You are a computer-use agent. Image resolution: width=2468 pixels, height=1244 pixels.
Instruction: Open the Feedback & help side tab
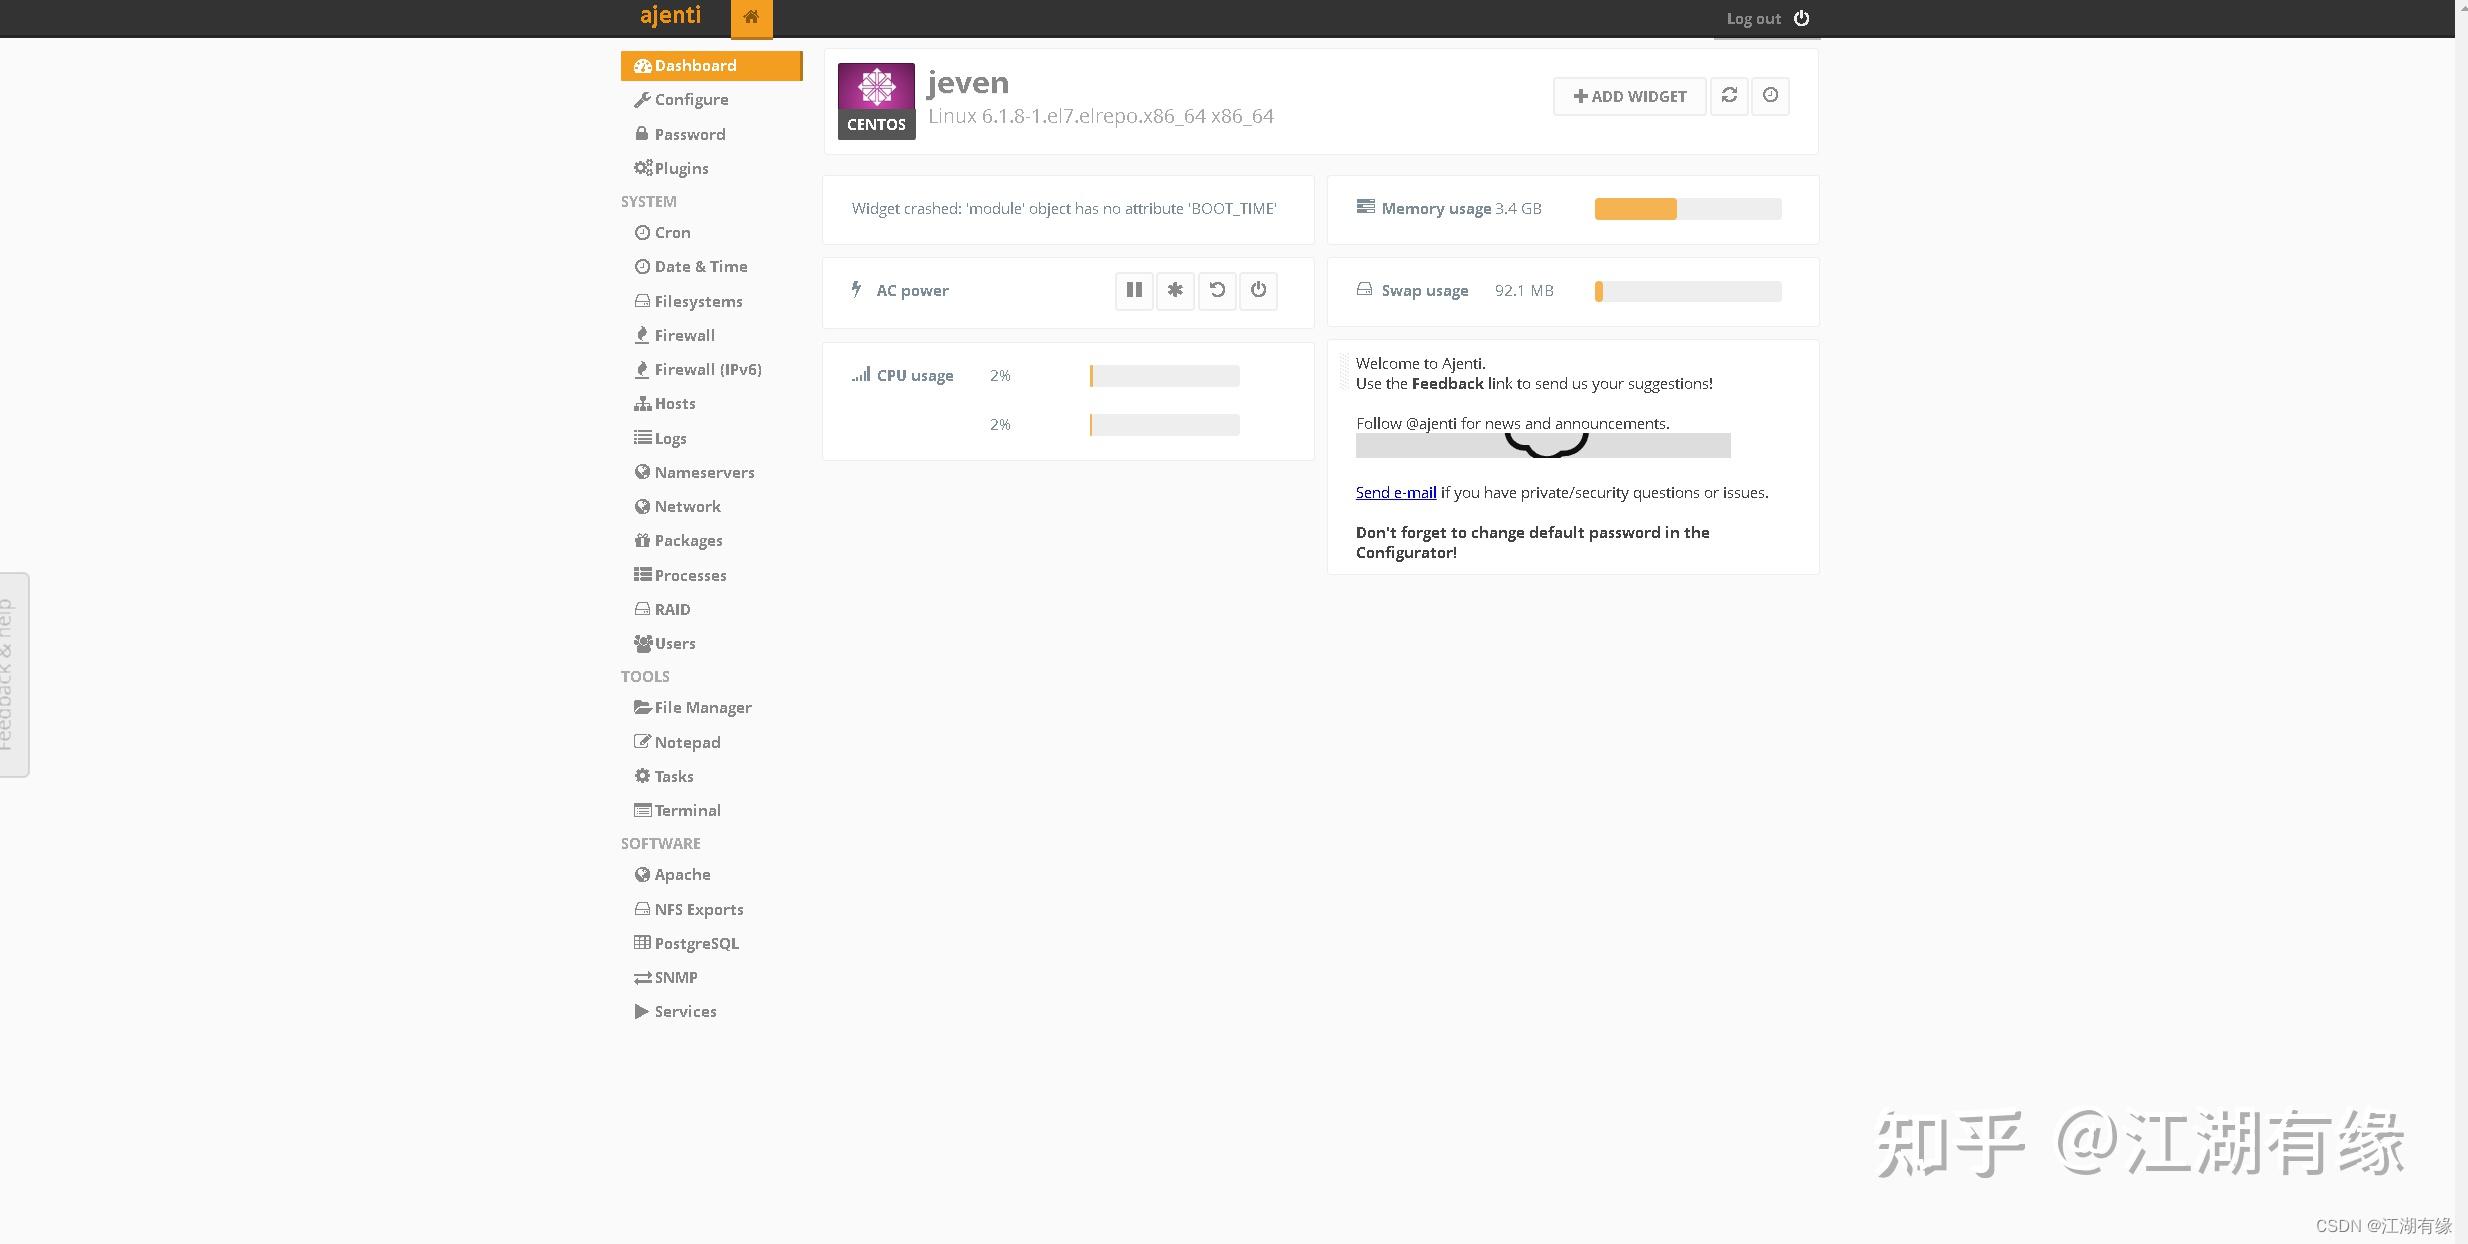coord(12,674)
